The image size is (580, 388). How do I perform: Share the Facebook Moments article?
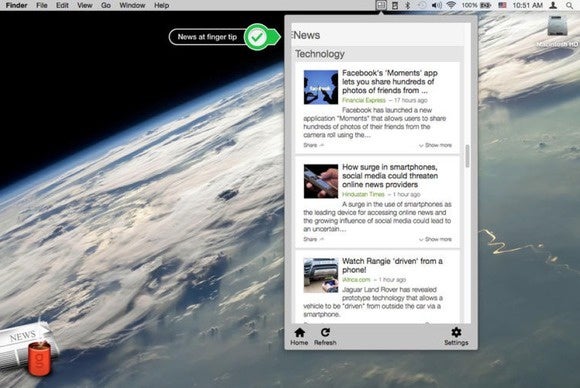click(x=314, y=145)
